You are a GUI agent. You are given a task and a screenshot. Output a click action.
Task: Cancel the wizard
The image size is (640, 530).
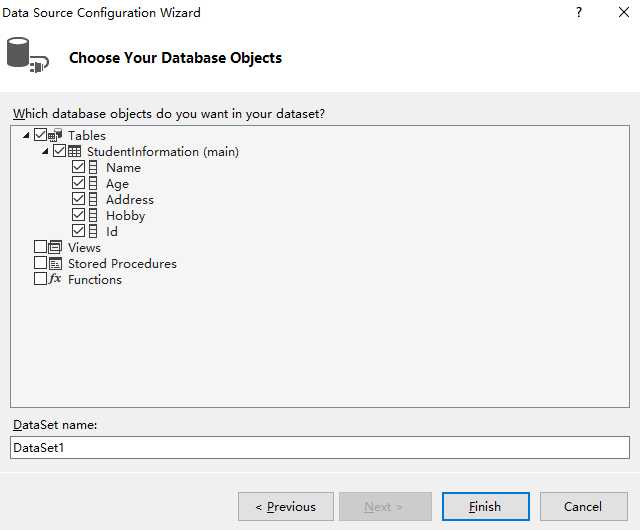[584, 506]
